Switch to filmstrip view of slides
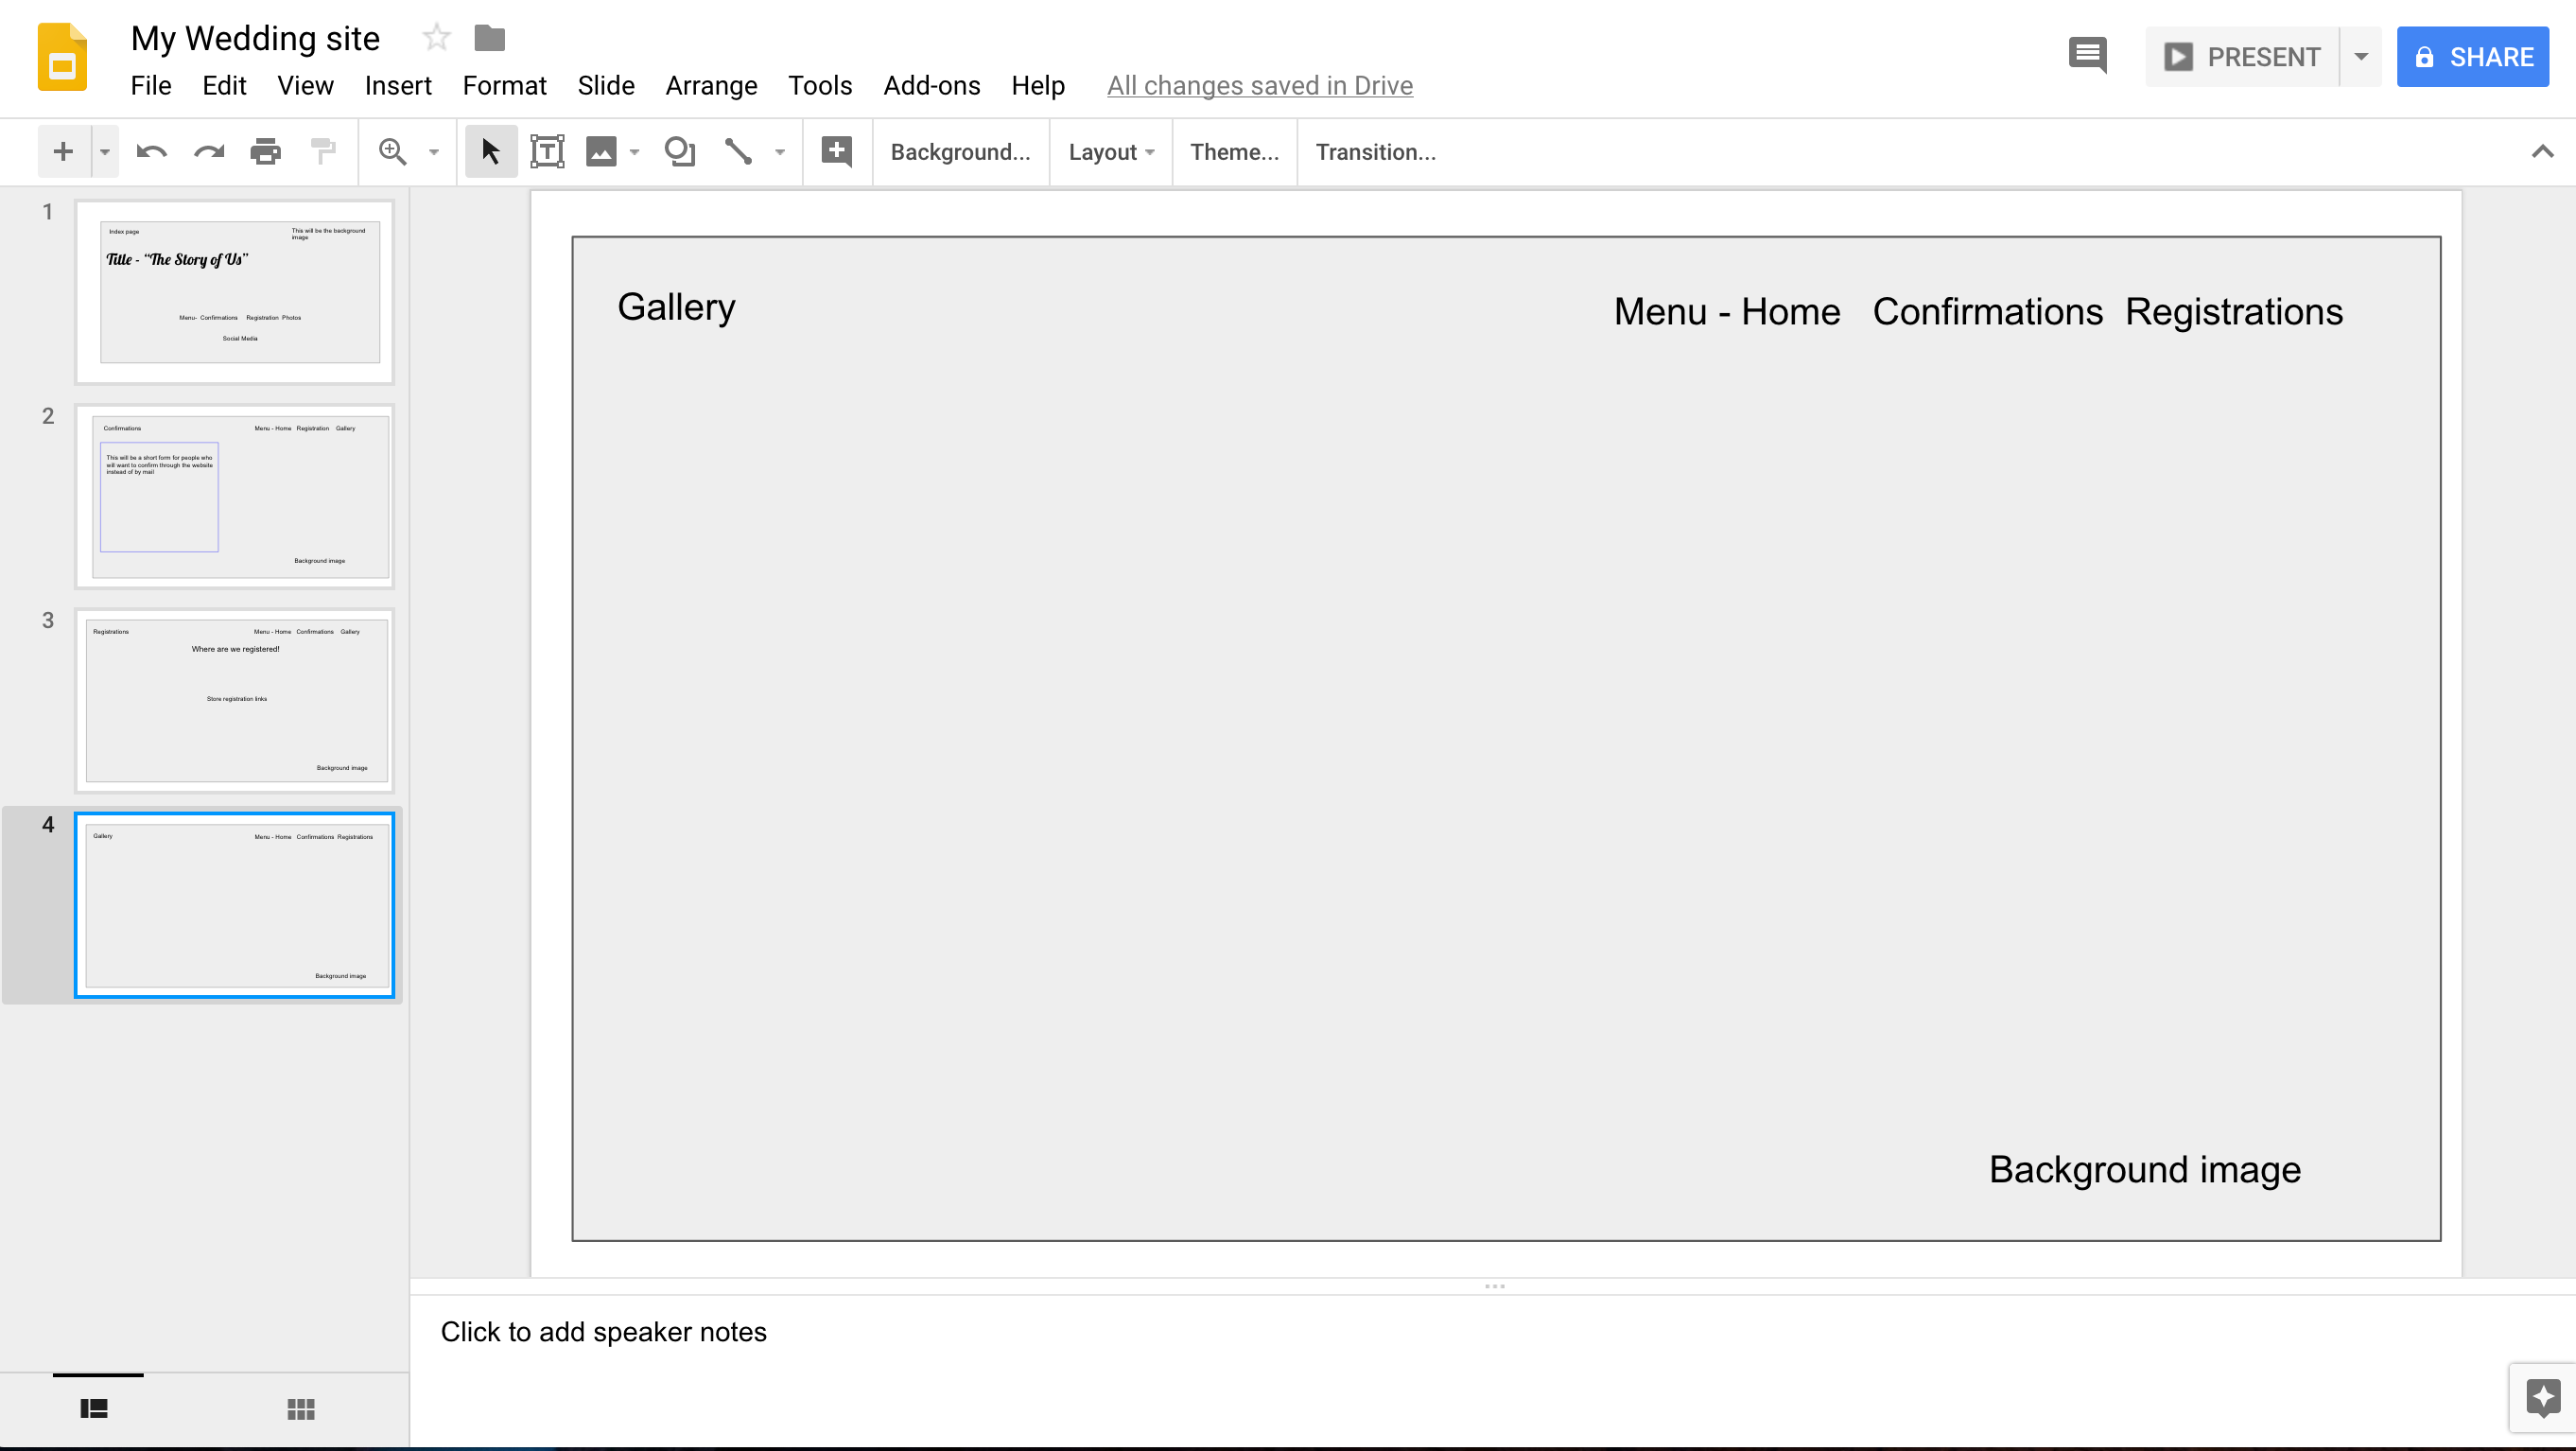Image resolution: width=2576 pixels, height=1451 pixels. coord(94,1409)
